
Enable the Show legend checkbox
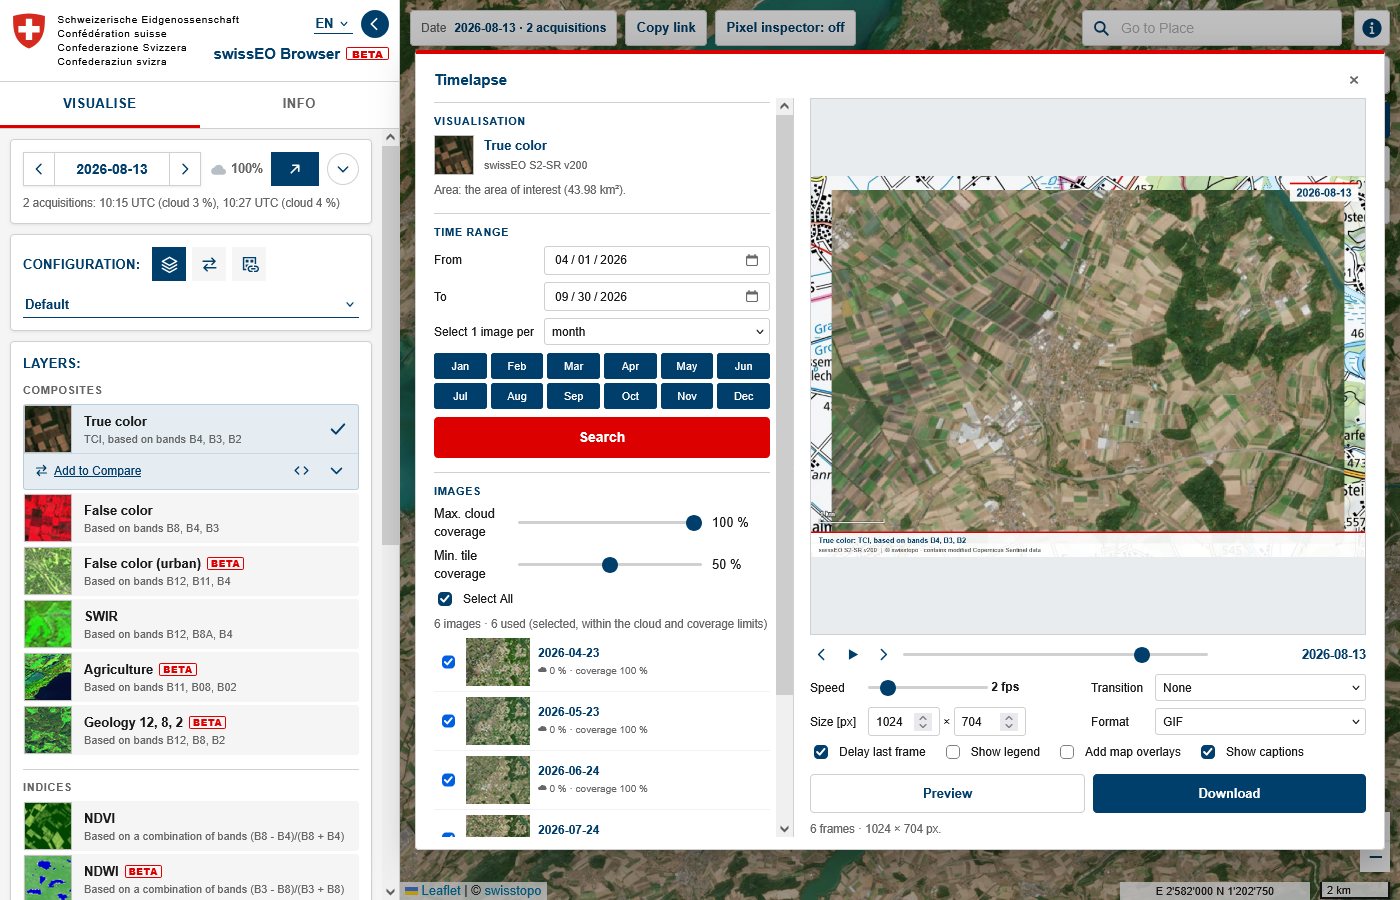[953, 752]
